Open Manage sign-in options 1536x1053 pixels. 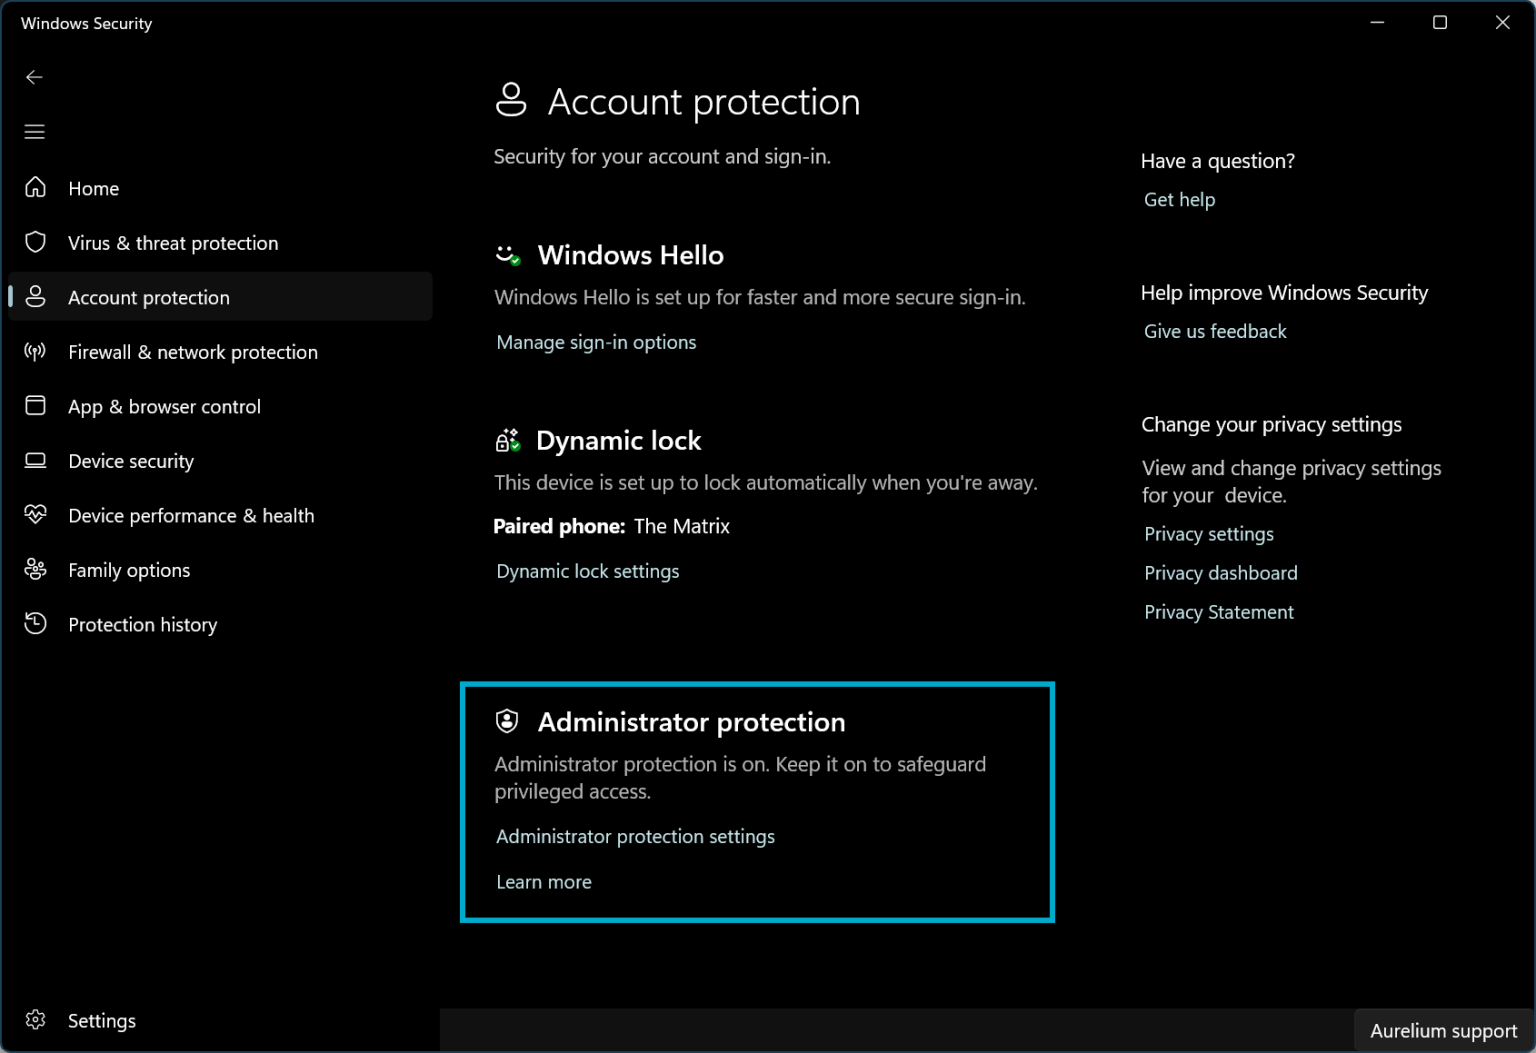pyautogui.click(x=596, y=342)
